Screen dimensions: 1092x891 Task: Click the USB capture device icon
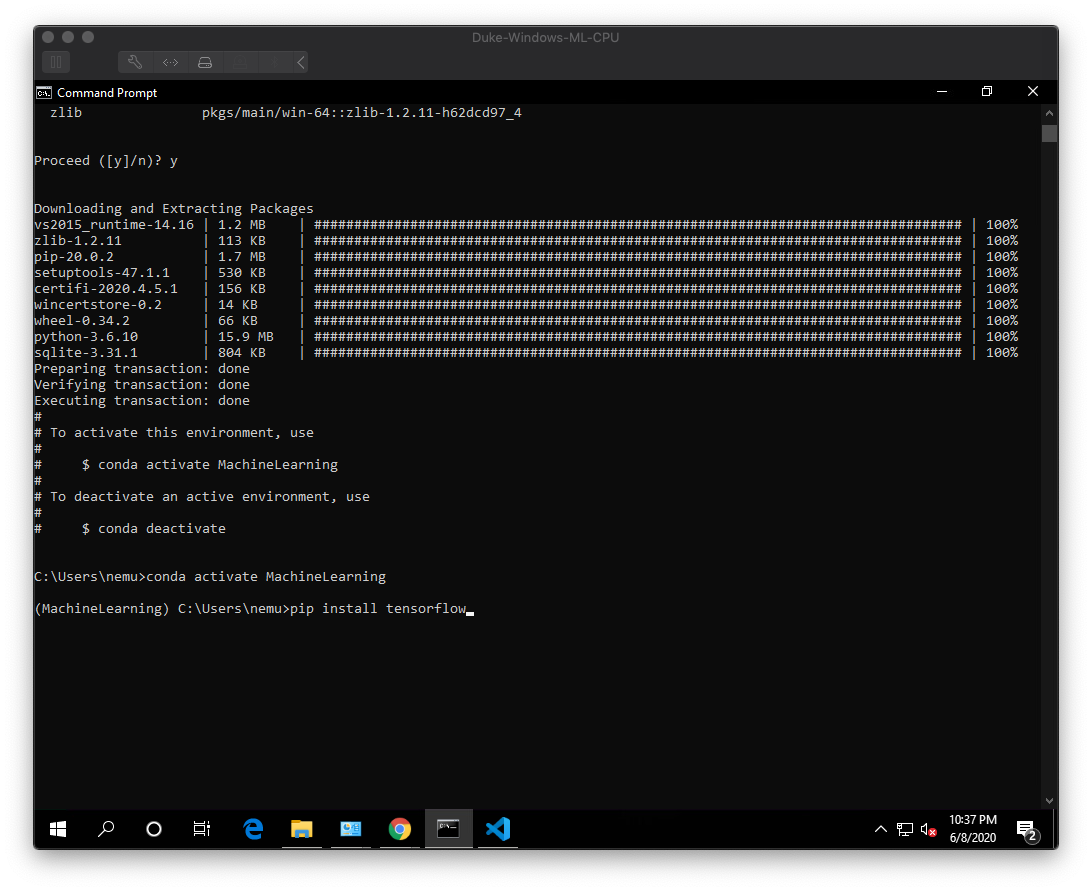pyautogui.click(x=240, y=61)
